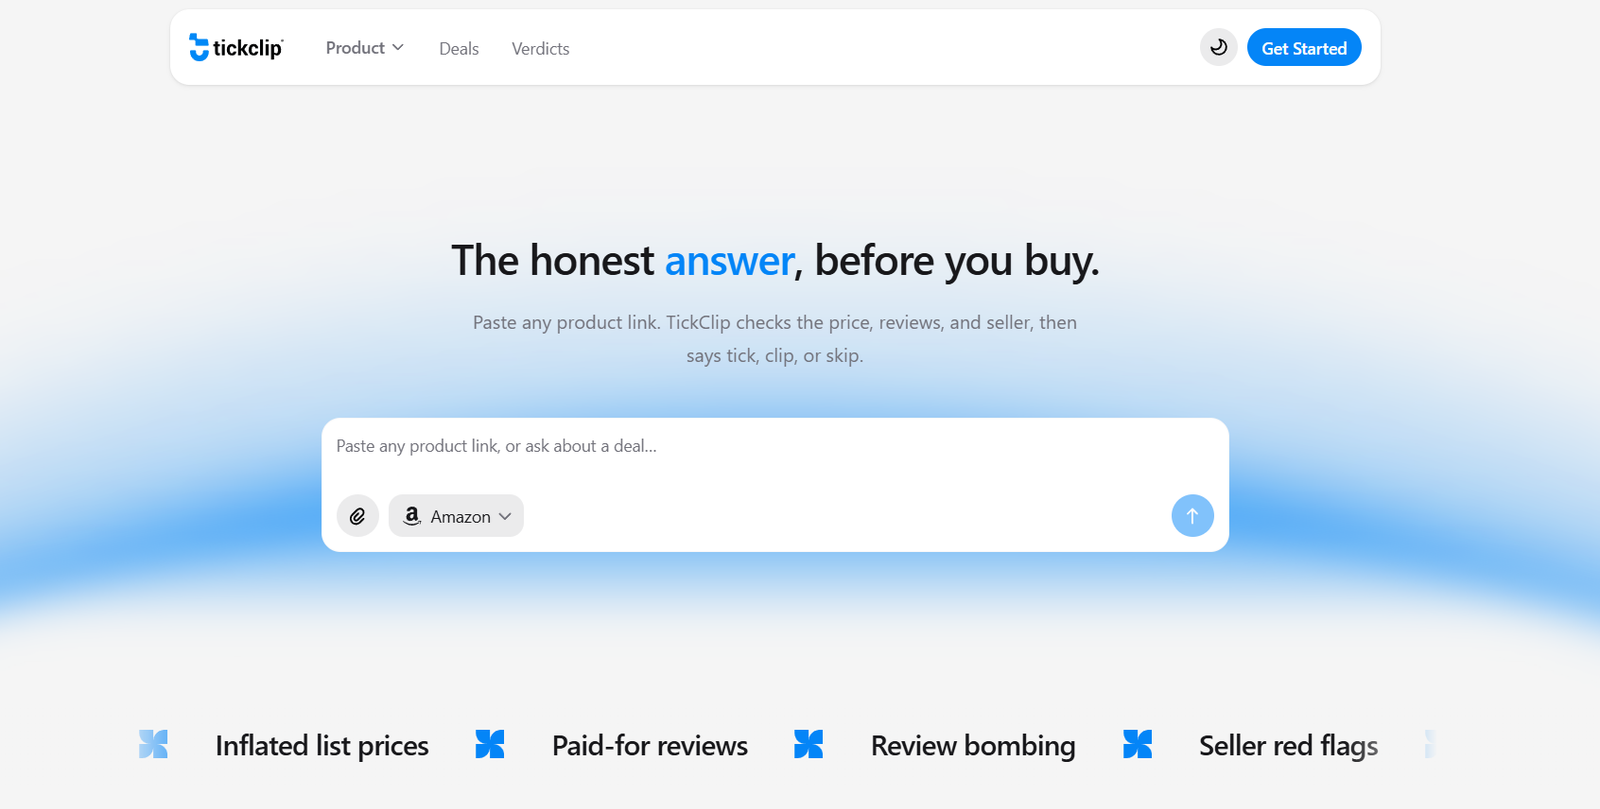Viewport: 1600px width, 809px height.
Task: Open the Product dropdown menu
Action: tap(364, 48)
